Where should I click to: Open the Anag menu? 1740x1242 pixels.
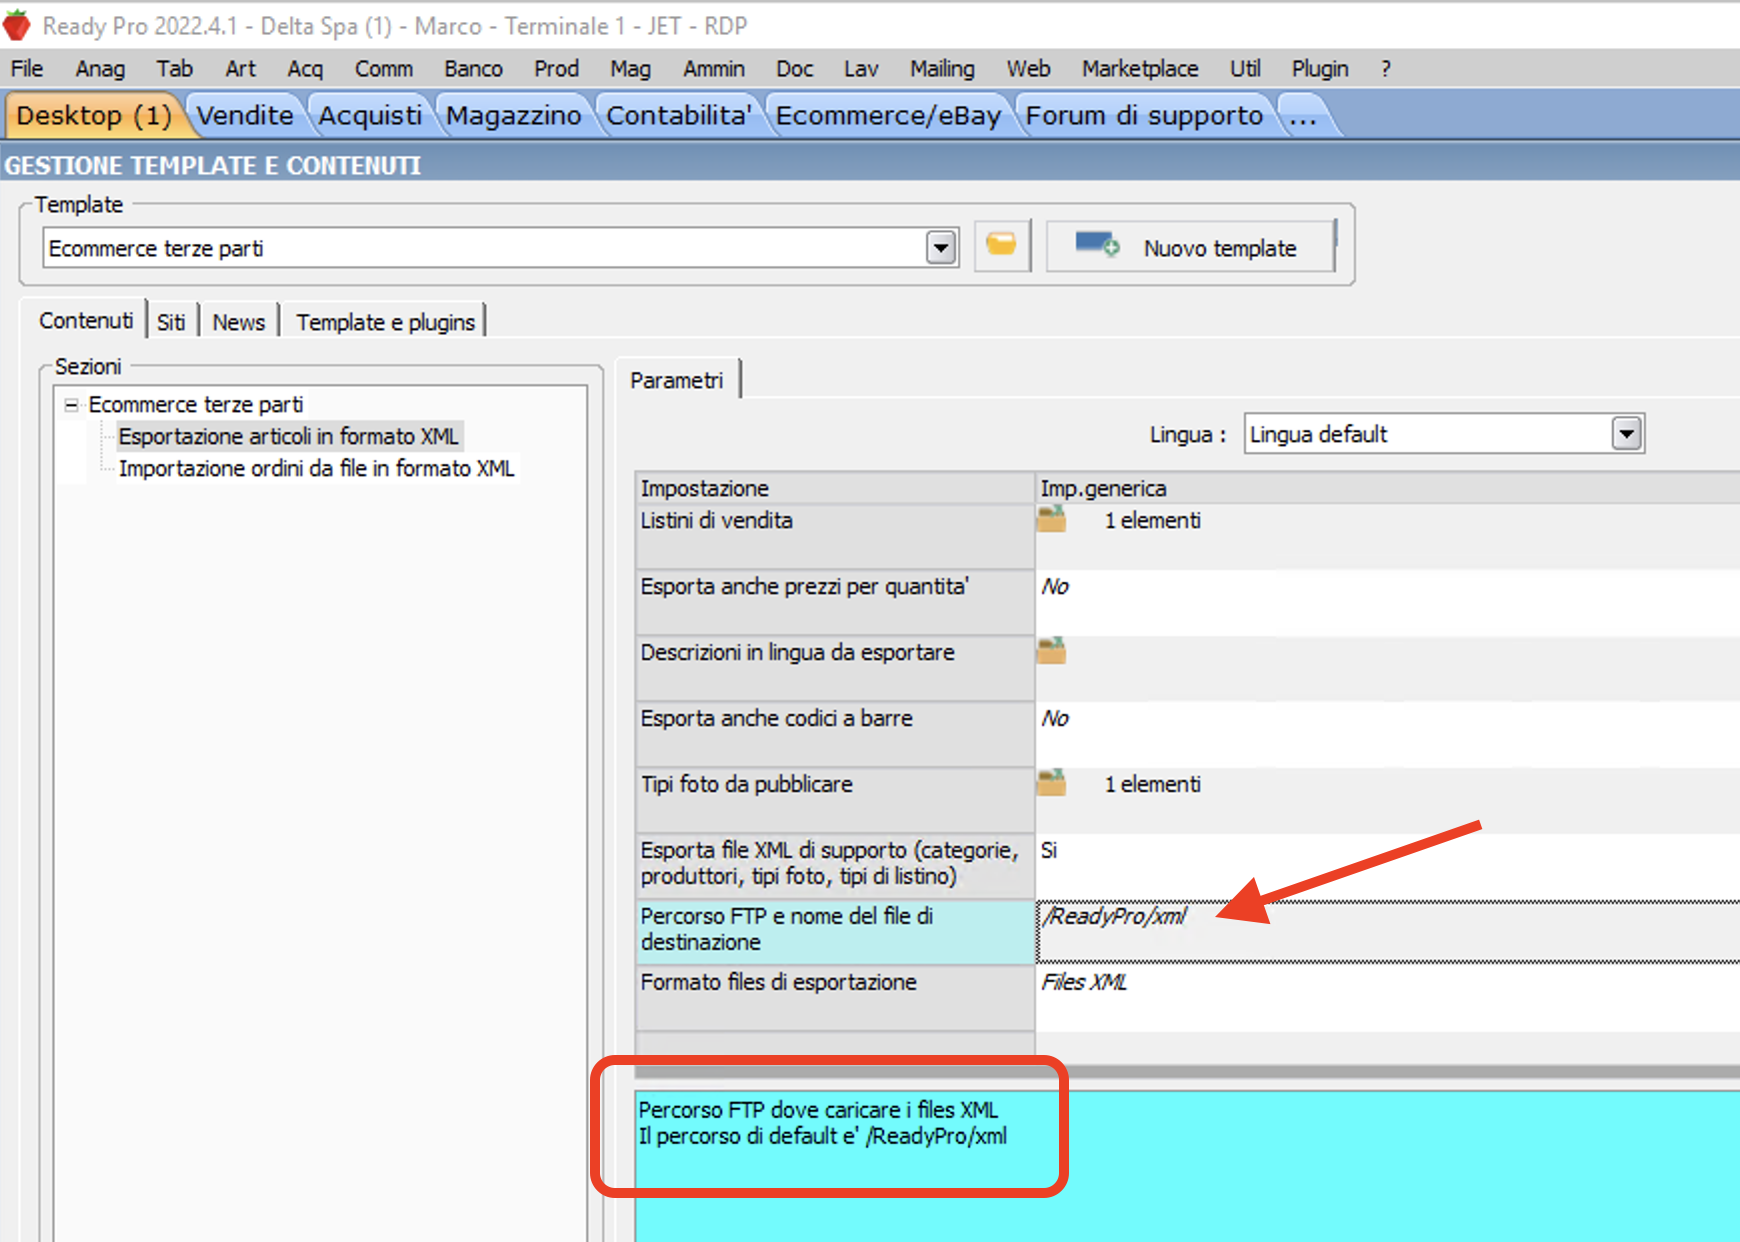100,69
